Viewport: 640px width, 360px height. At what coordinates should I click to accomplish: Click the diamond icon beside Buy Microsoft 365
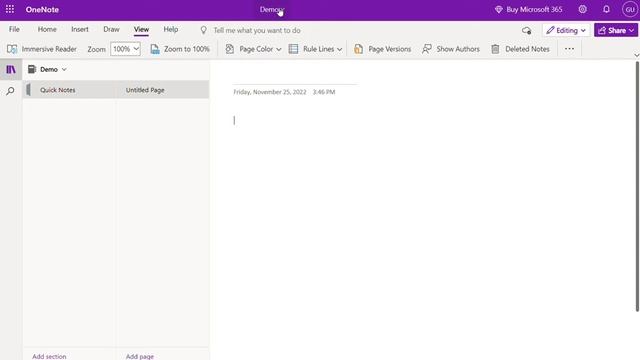[498, 9]
